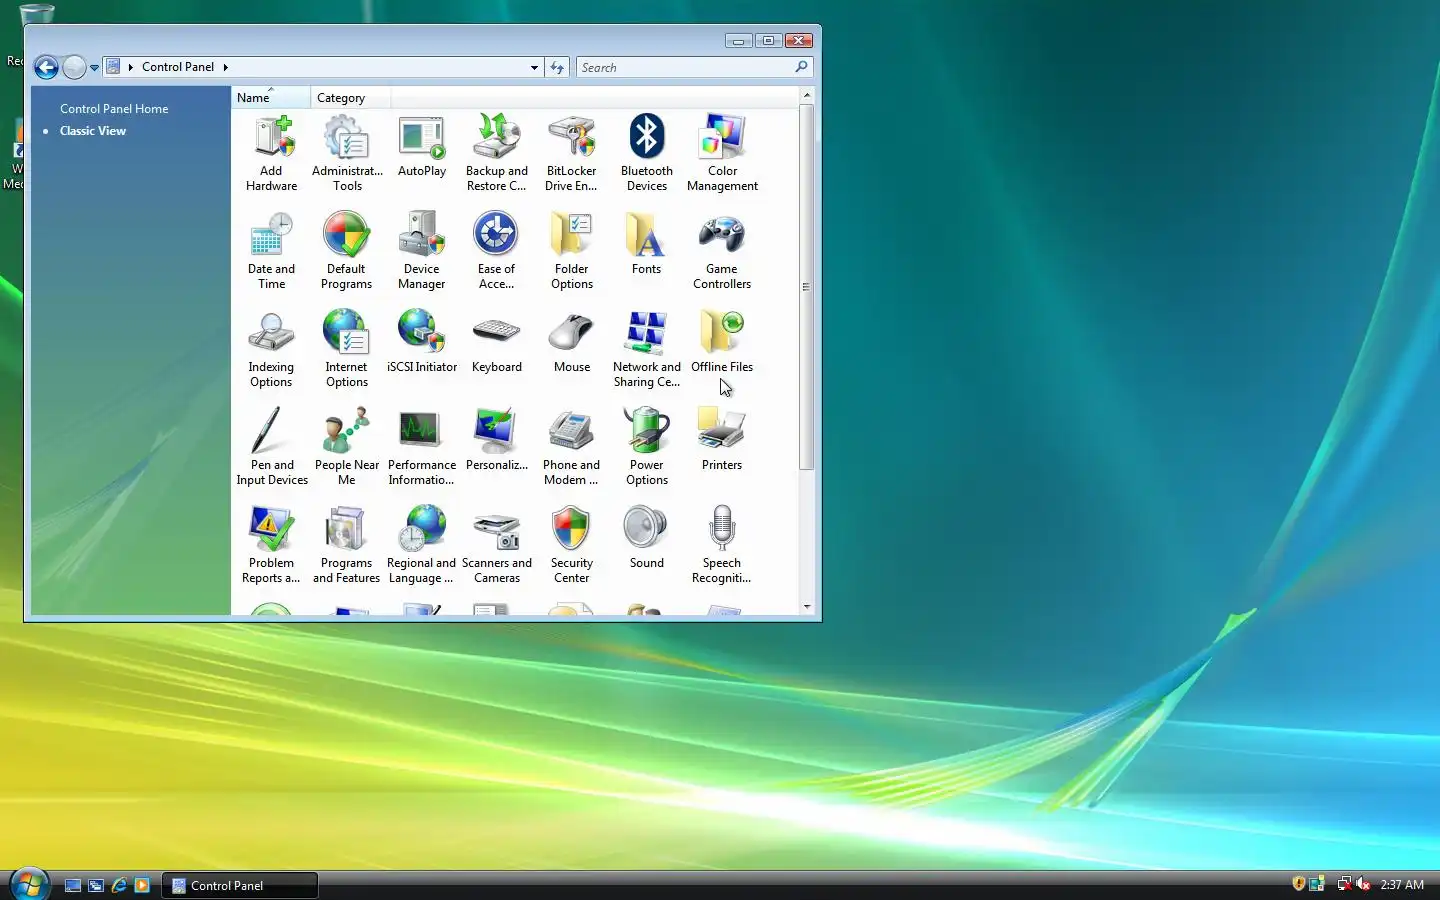Image resolution: width=1440 pixels, height=900 pixels.
Task: Open Backup and Restore Center
Action: click(497, 152)
